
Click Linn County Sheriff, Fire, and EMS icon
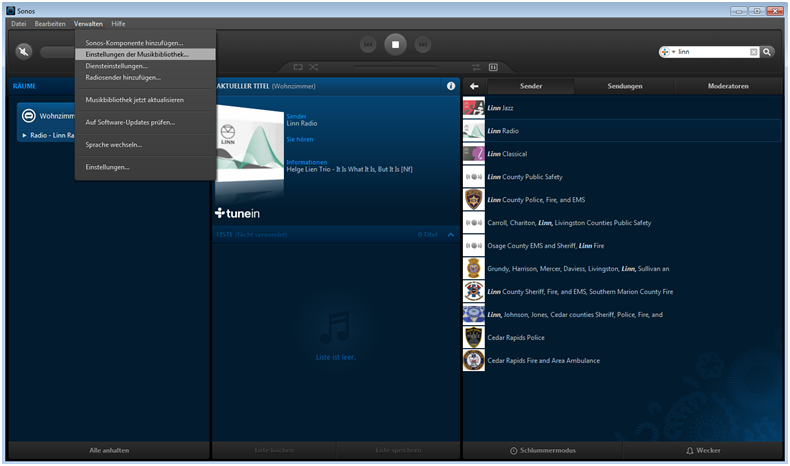(x=474, y=292)
